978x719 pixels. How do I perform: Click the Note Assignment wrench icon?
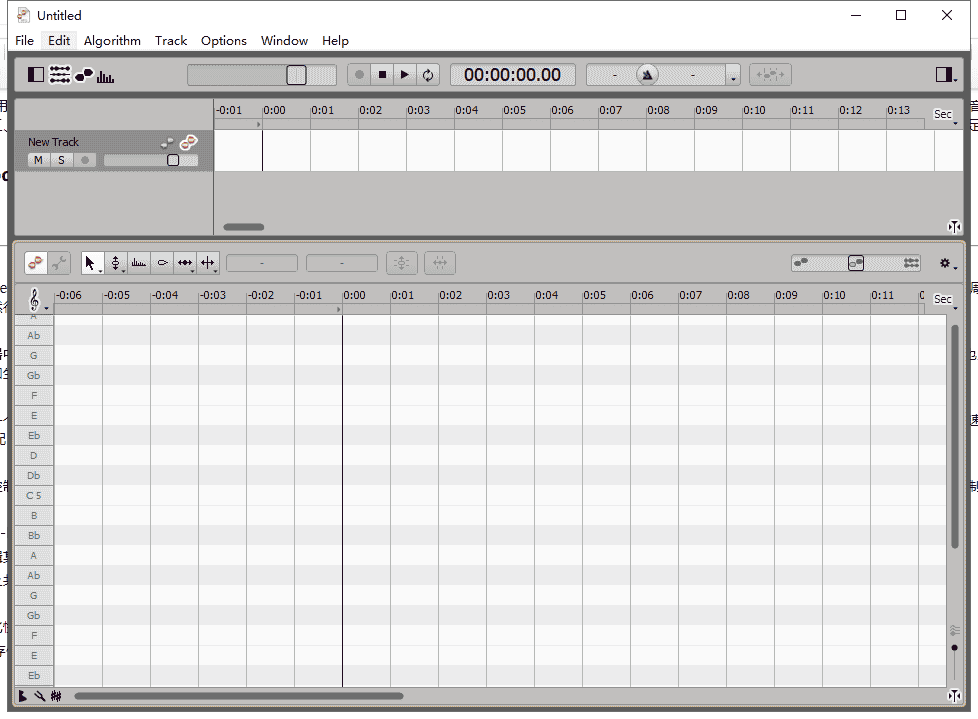pyautogui.click(x=59, y=263)
